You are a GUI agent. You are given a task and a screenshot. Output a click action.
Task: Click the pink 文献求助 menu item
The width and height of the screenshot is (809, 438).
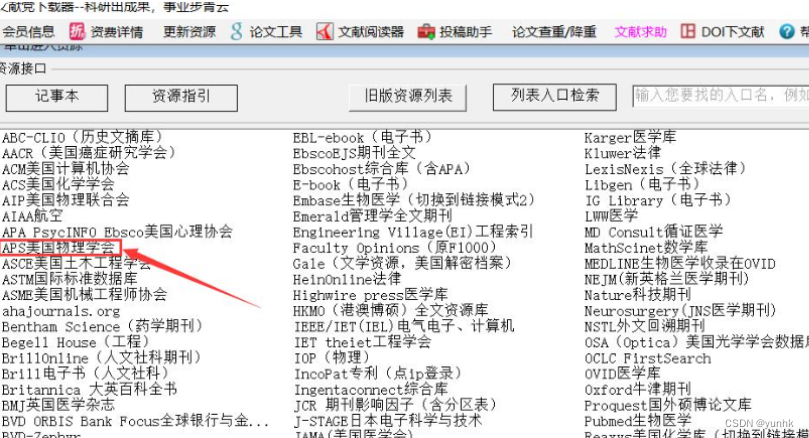coord(640,31)
